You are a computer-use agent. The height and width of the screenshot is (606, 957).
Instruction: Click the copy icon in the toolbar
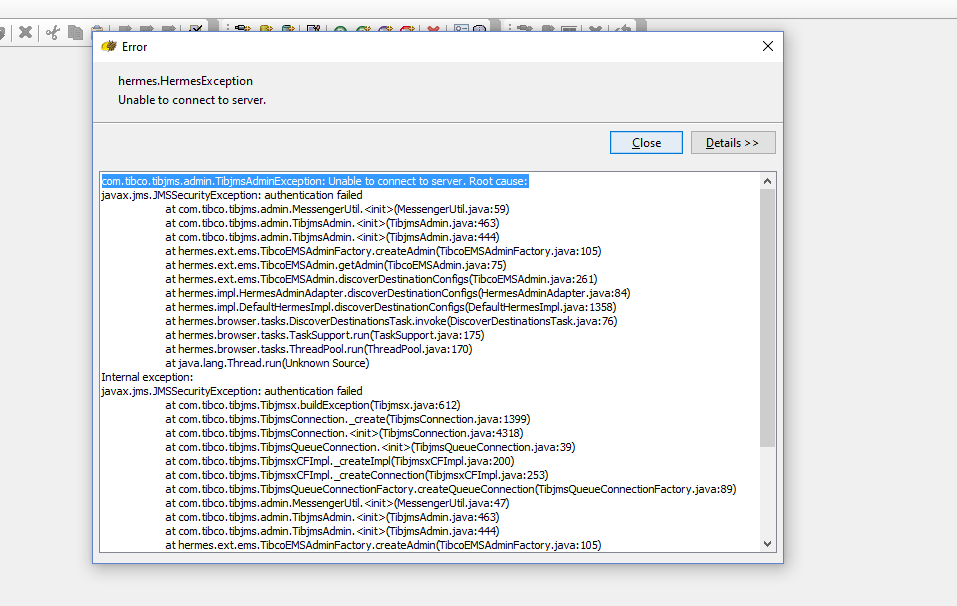coord(75,32)
